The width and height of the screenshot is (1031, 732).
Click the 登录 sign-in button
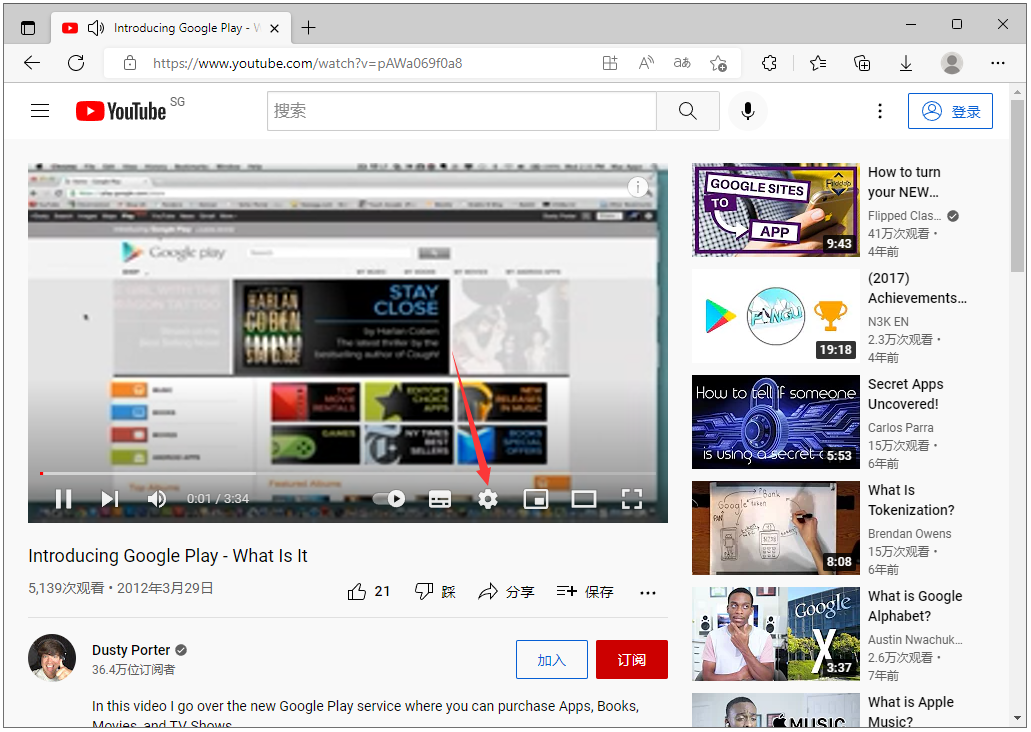[950, 111]
